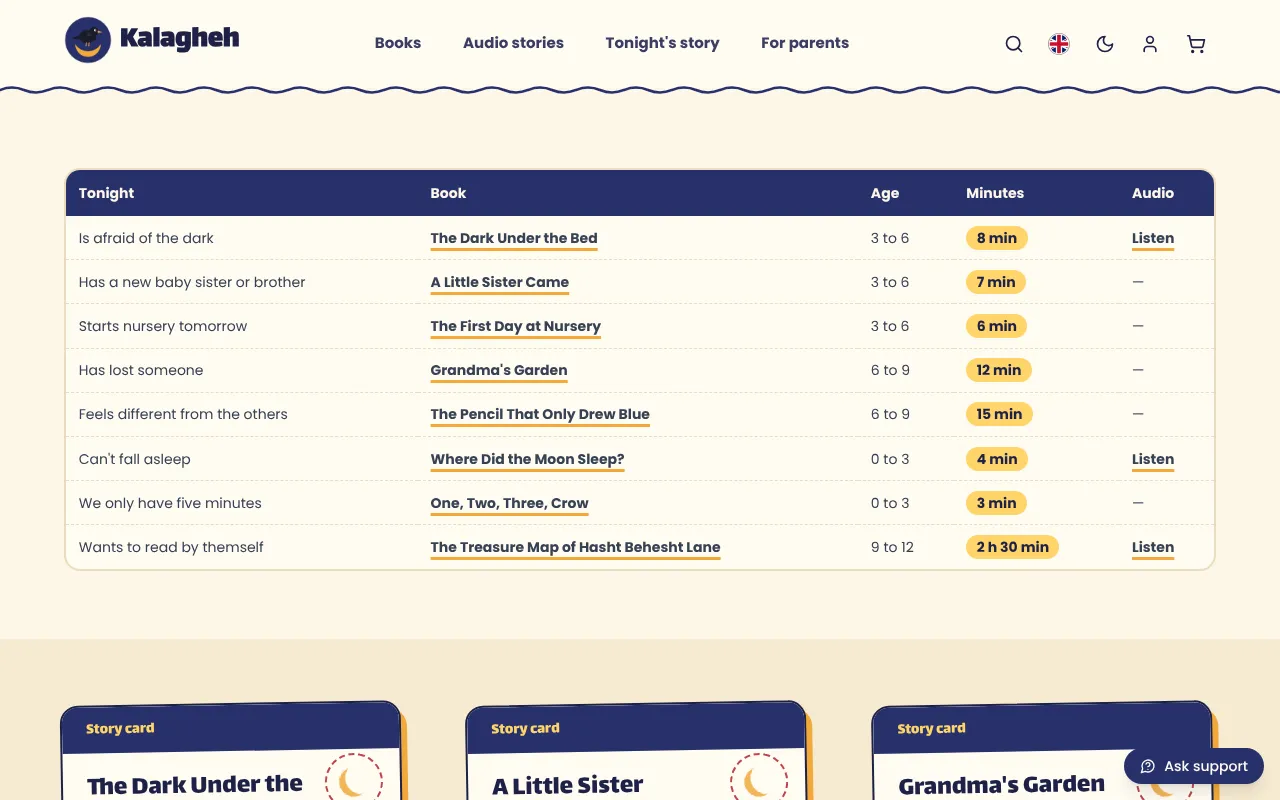Open the search icon
1280x800 pixels.
coord(1014,44)
